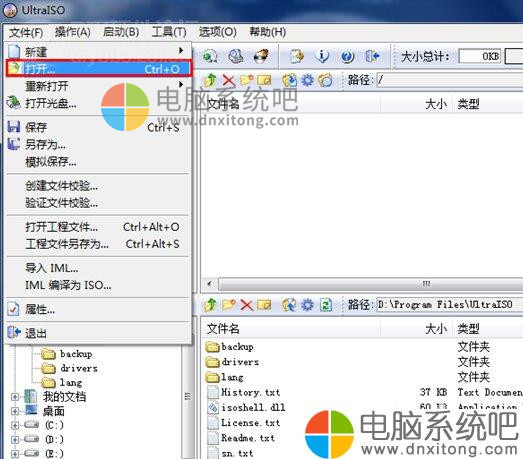Click the ISO pane horizontal scrollbar thumb
Image resolution: width=523 pixels, height=459 pixels.
[370, 285]
